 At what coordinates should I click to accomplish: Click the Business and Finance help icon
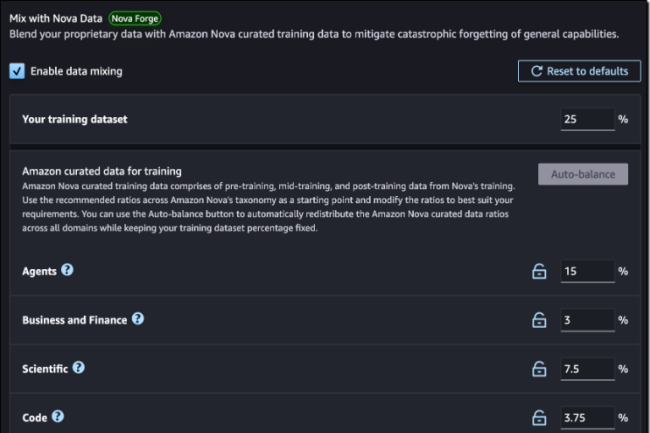tap(138, 319)
